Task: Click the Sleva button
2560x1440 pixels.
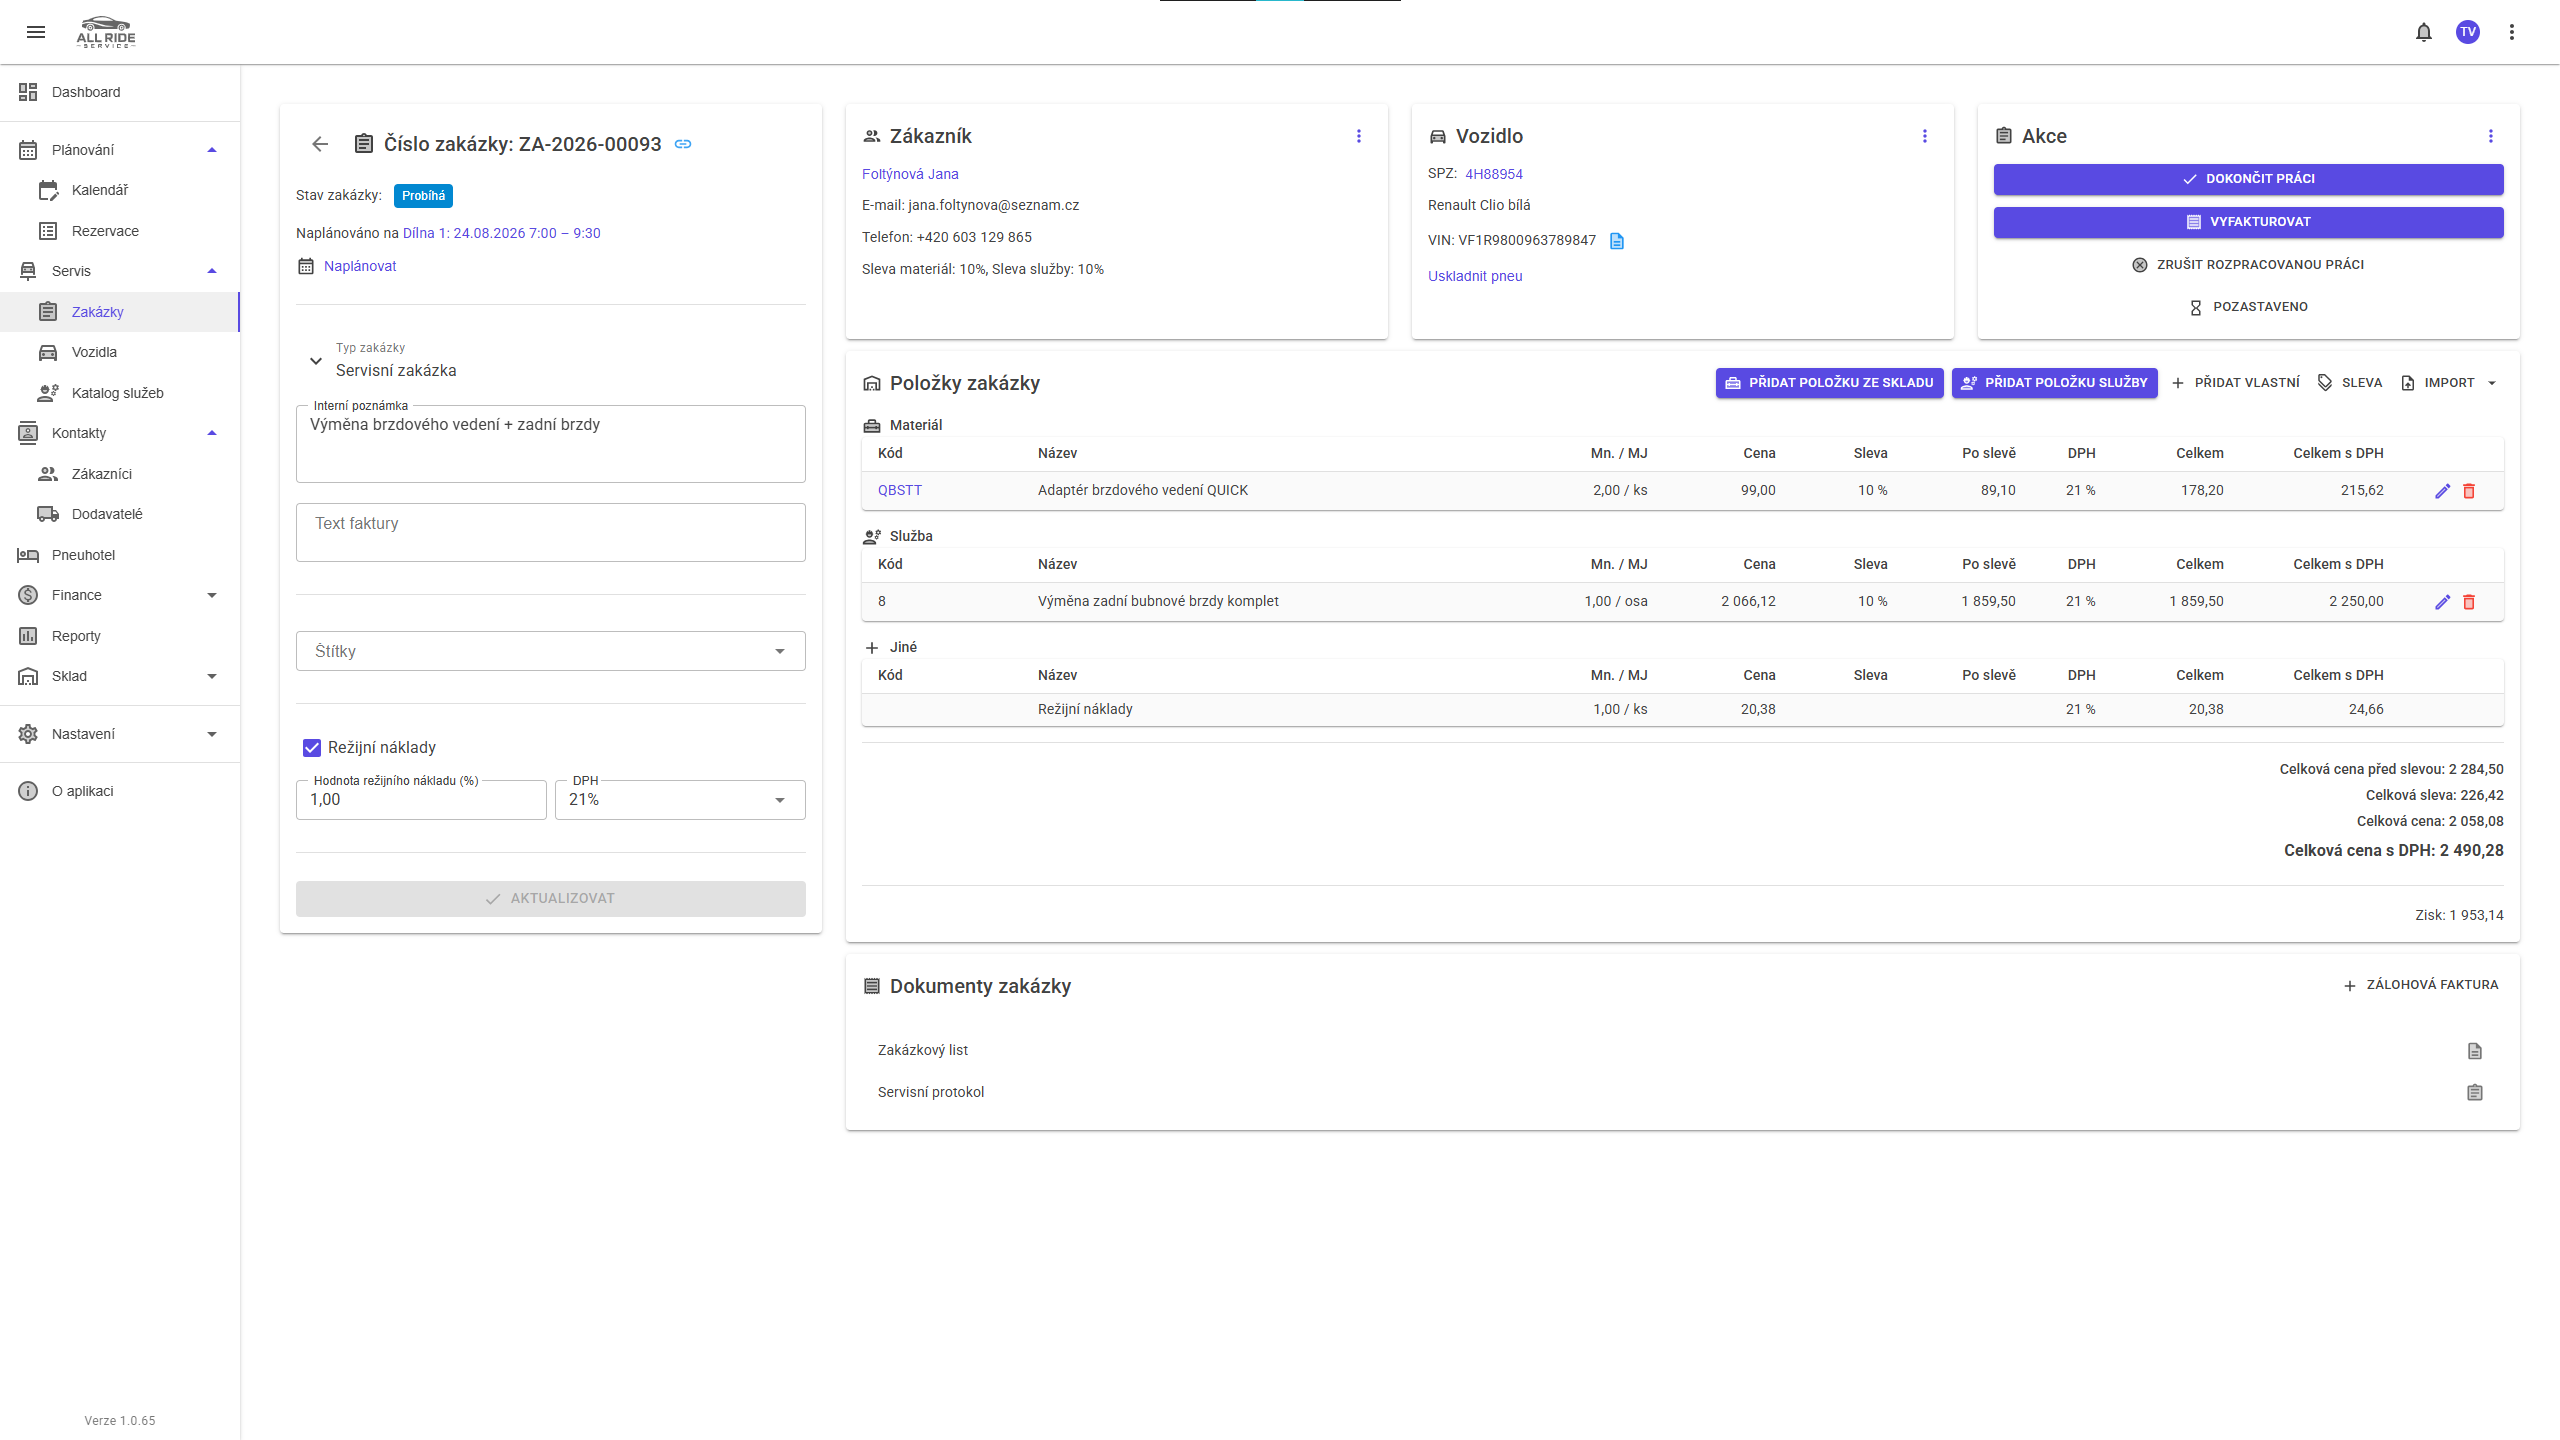Action: click(x=2349, y=383)
